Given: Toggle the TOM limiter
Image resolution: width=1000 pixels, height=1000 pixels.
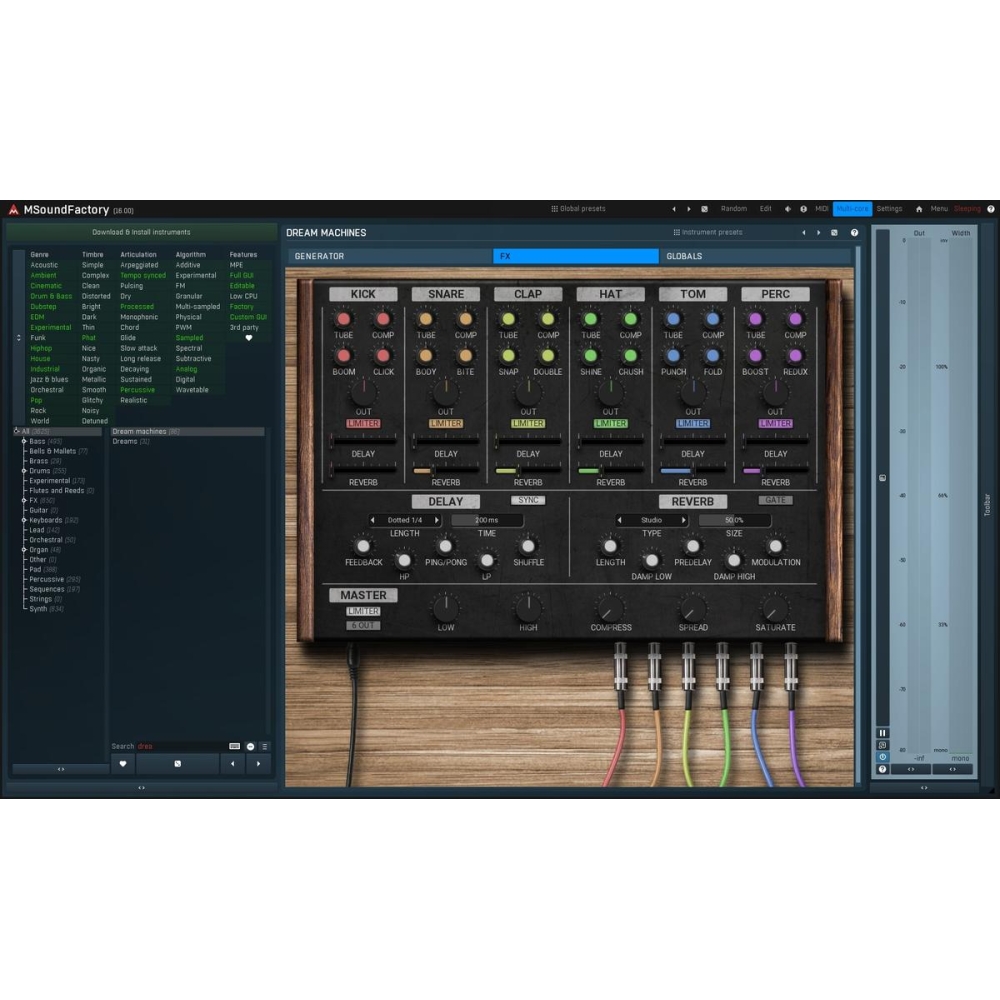Looking at the screenshot, I should pos(693,423).
